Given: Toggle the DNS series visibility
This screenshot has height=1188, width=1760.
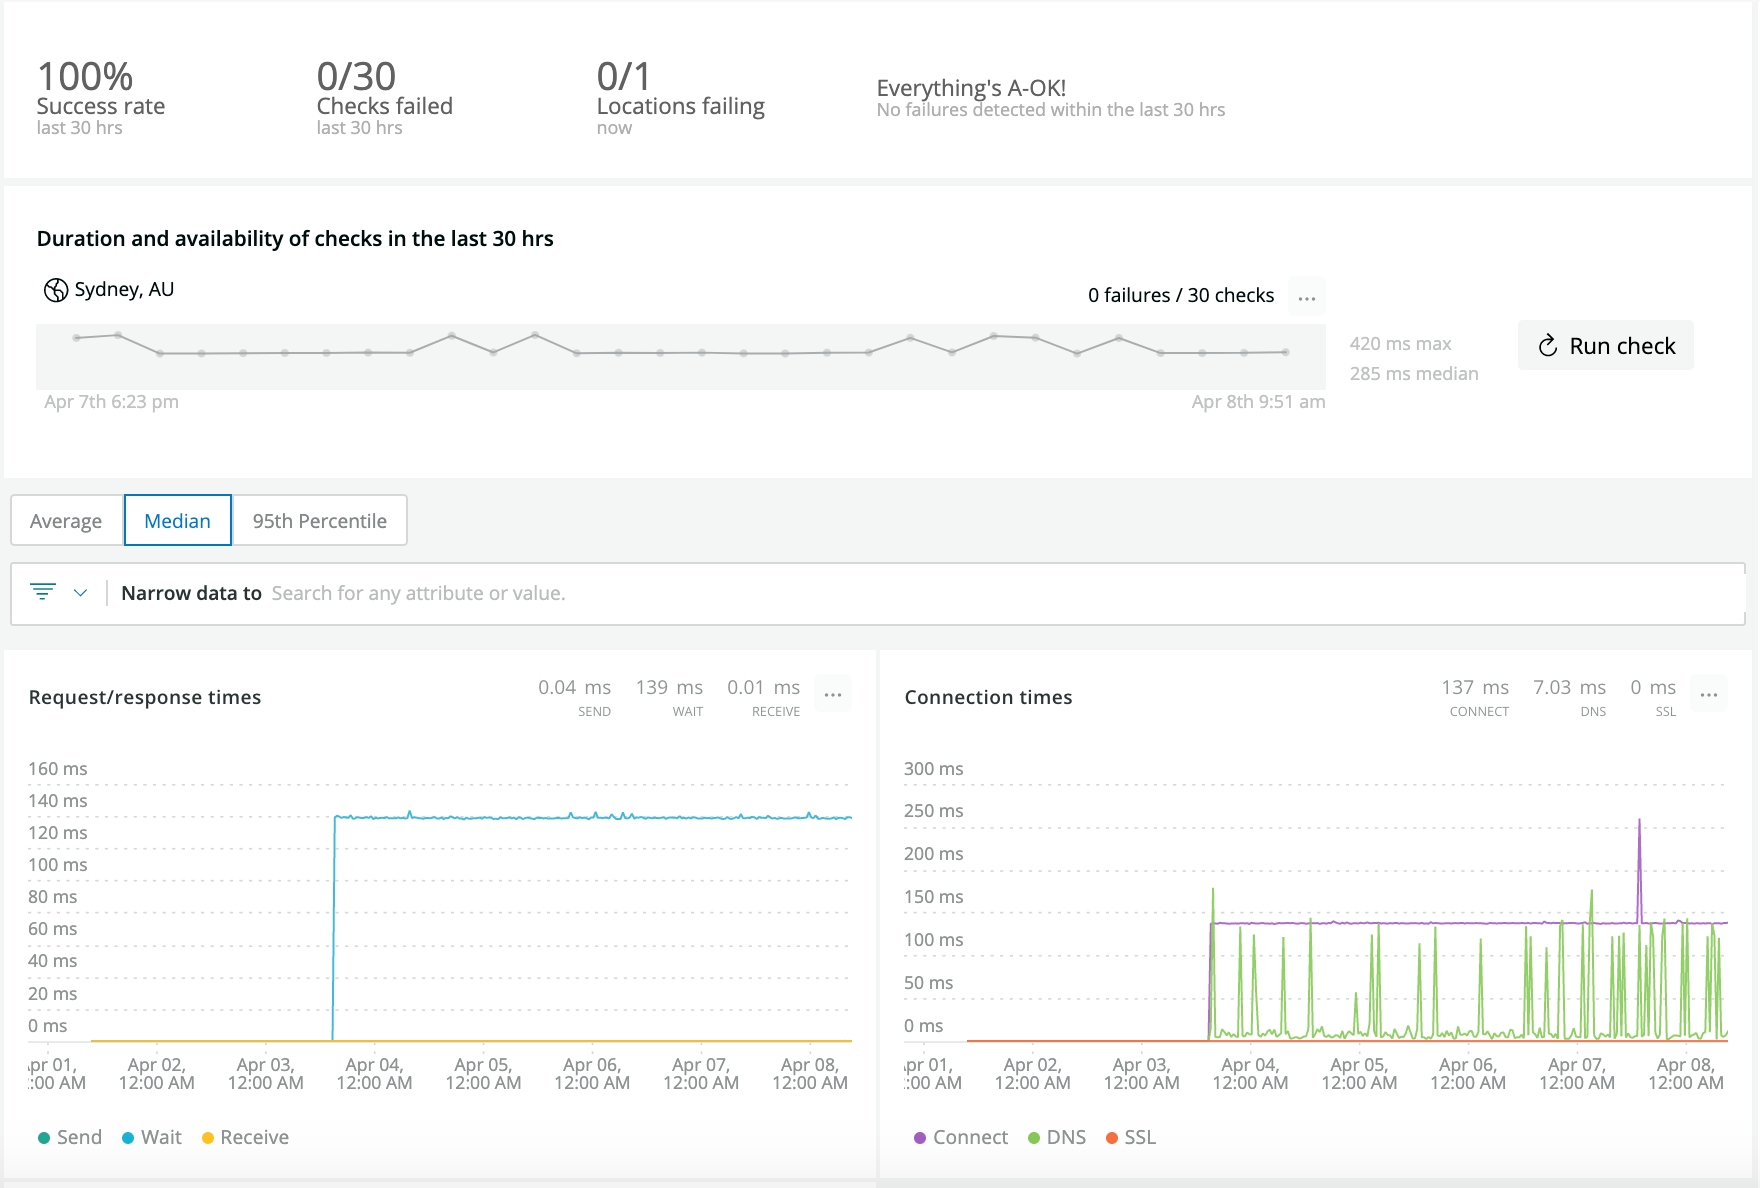Looking at the screenshot, I should (x=1057, y=1137).
